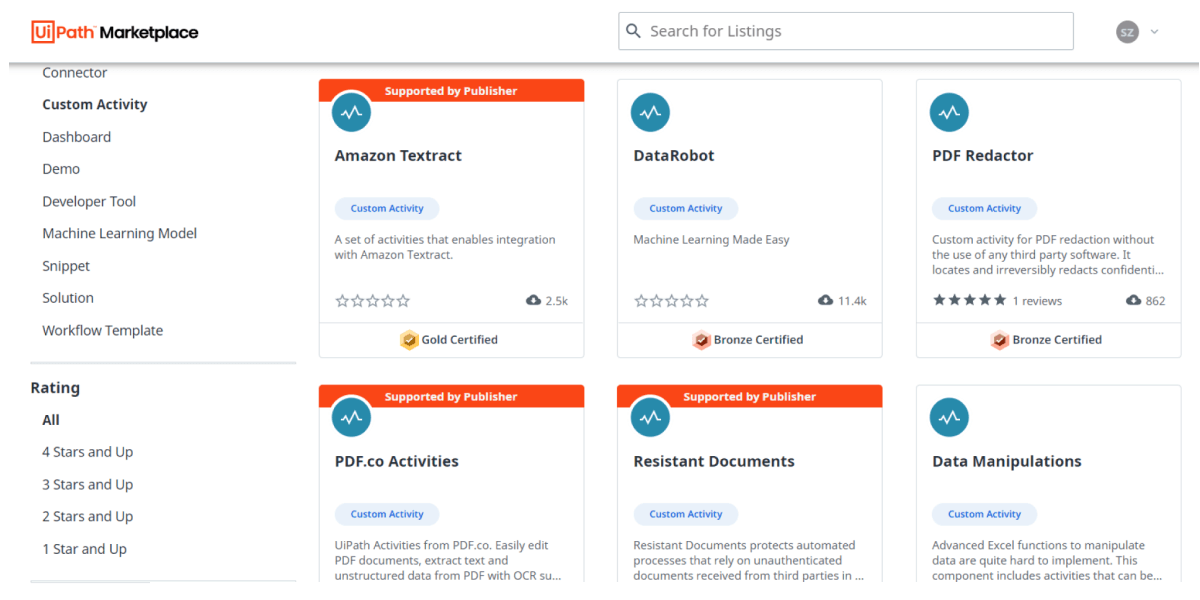Open the Data Manipulations listing title

pyautogui.click(x=1006, y=462)
